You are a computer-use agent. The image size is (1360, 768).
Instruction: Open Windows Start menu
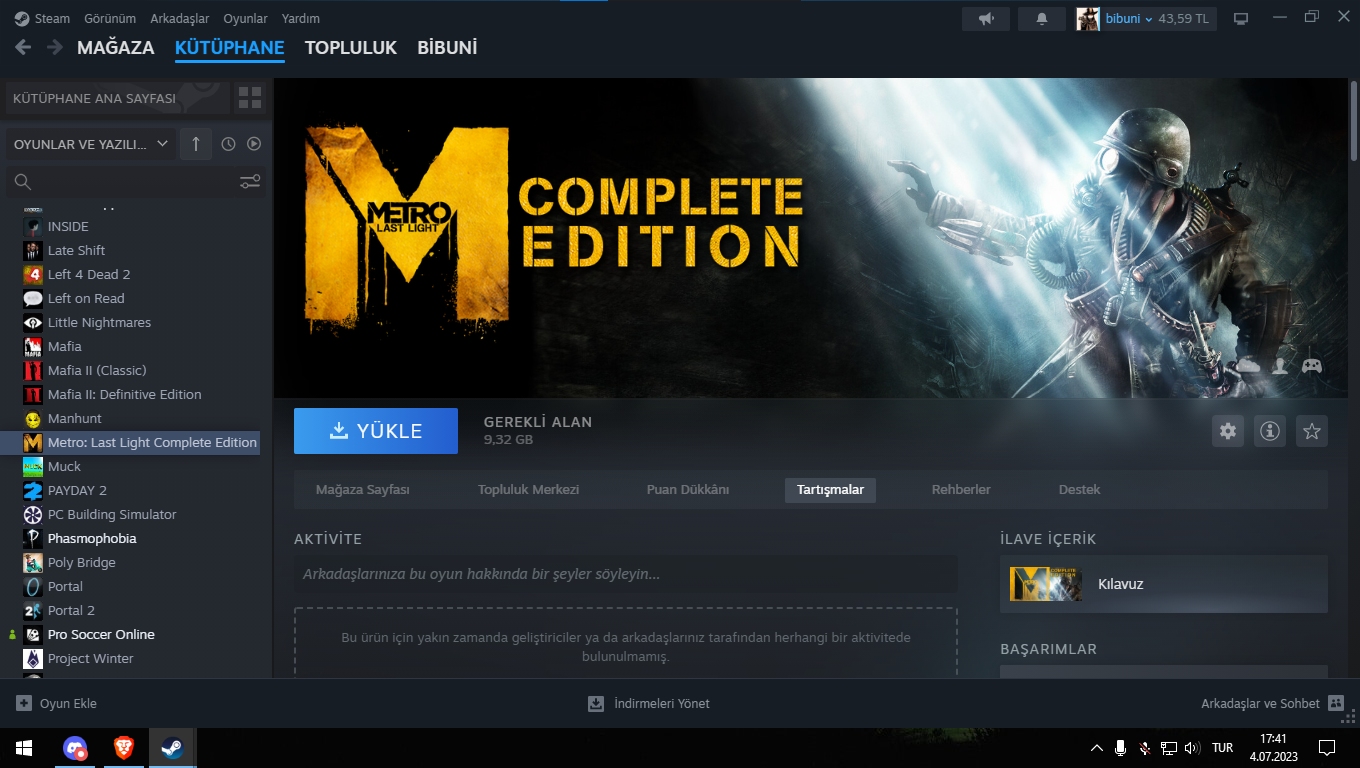click(24, 748)
